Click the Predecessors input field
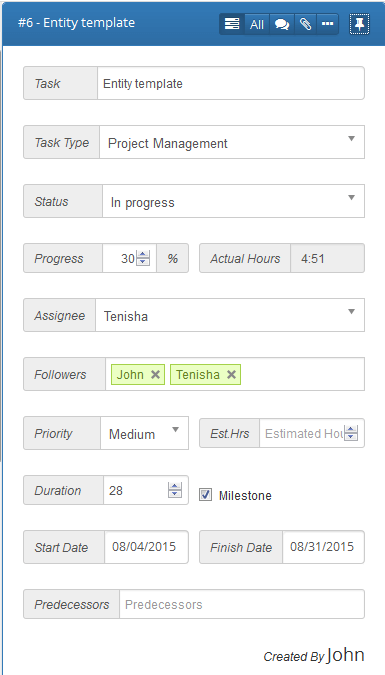 242,604
